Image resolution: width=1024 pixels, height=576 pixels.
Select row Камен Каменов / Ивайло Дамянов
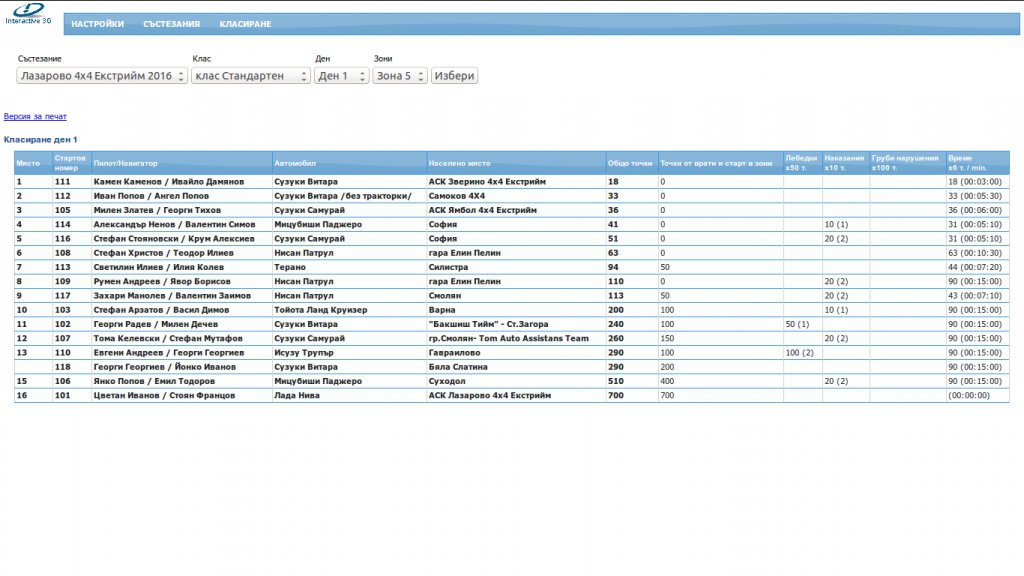[511, 182]
